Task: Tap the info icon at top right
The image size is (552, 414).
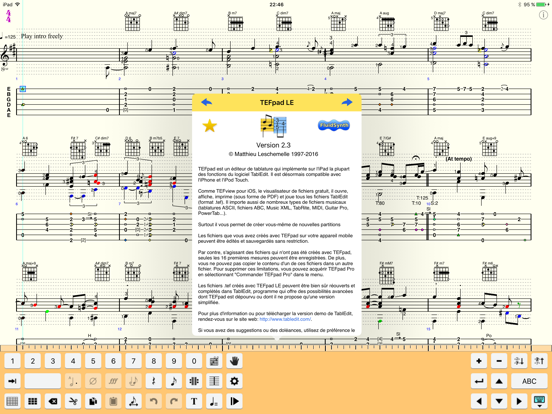Action: [544, 15]
